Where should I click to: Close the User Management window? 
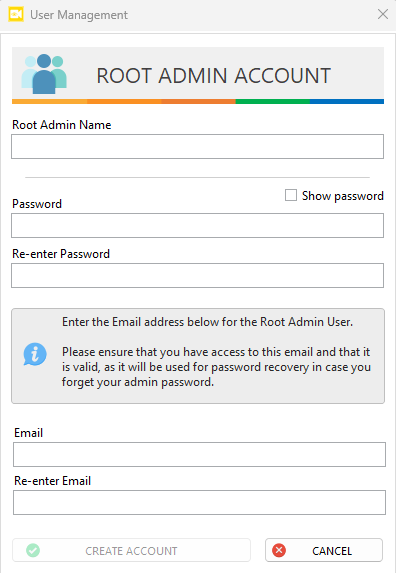point(383,14)
